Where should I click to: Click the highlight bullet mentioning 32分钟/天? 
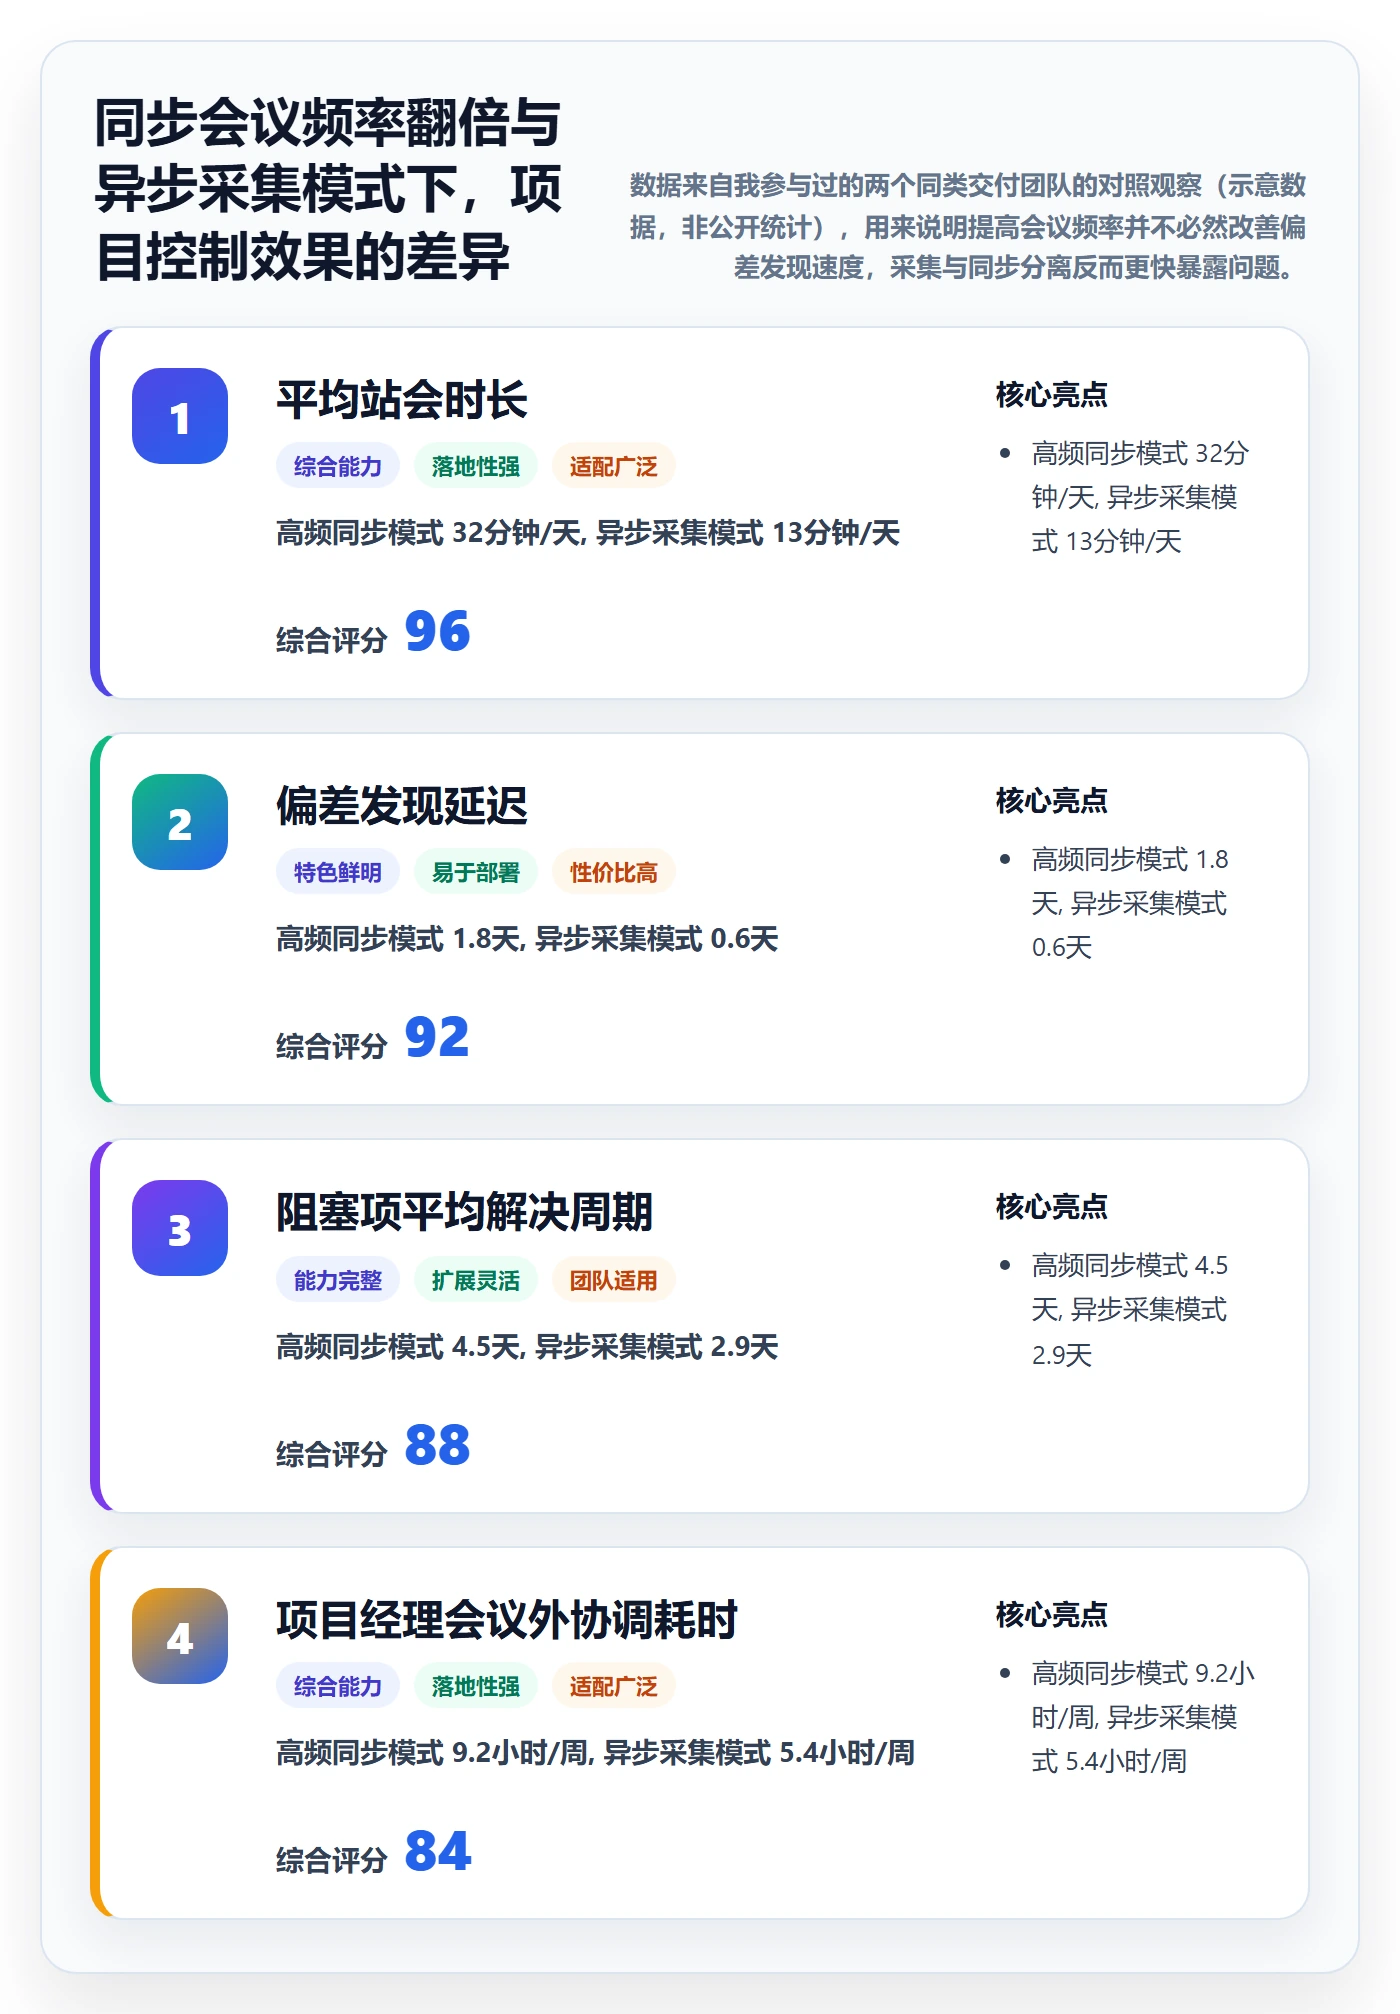pyautogui.click(x=1140, y=497)
